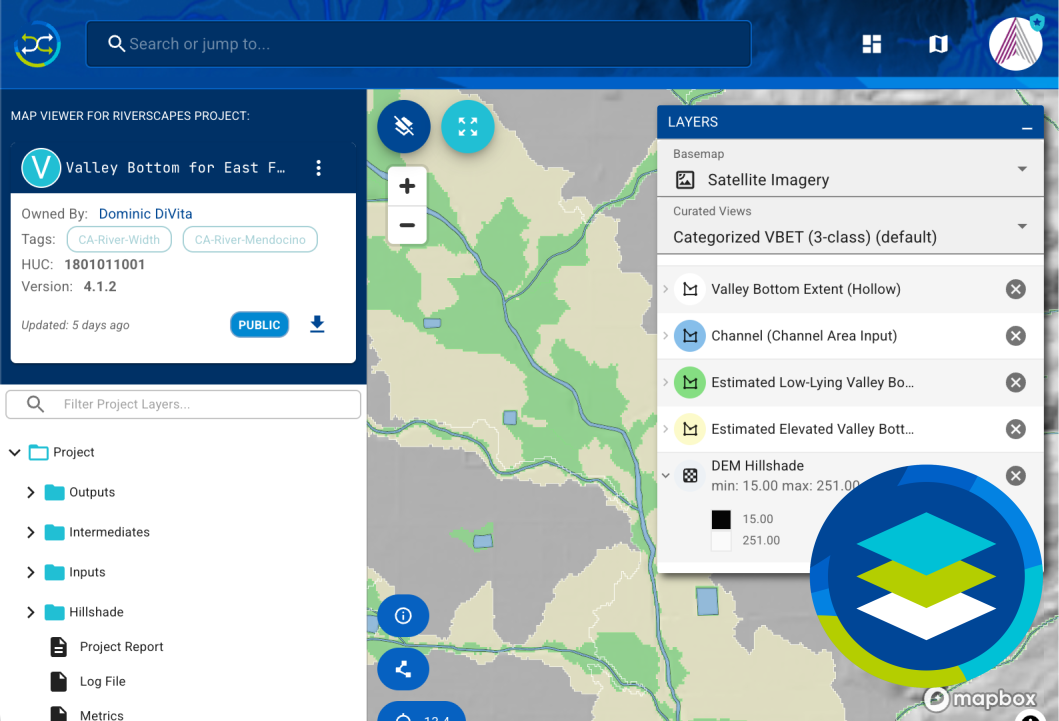Open the project three-dot options menu
The height and width of the screenshot is (721, 1059).
319,168
